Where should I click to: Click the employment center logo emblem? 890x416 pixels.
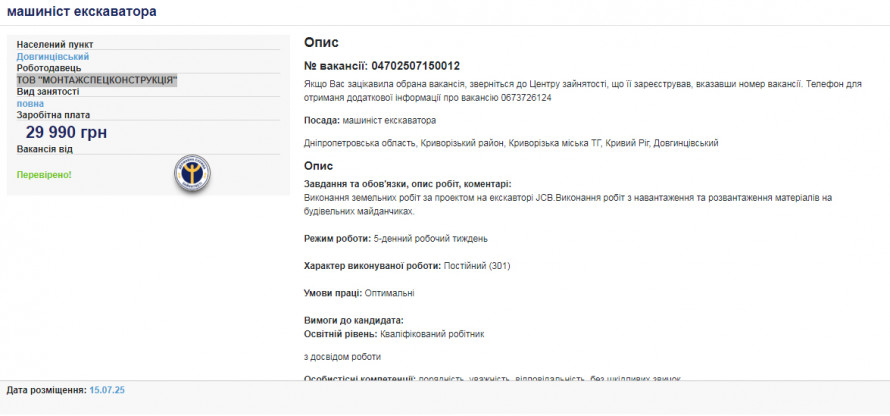click(192, 174)
